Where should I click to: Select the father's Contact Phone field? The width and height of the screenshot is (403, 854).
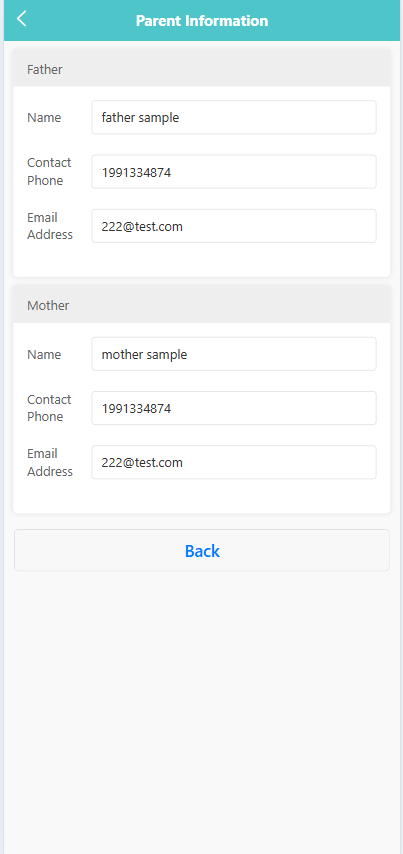(x=234, y=172)
